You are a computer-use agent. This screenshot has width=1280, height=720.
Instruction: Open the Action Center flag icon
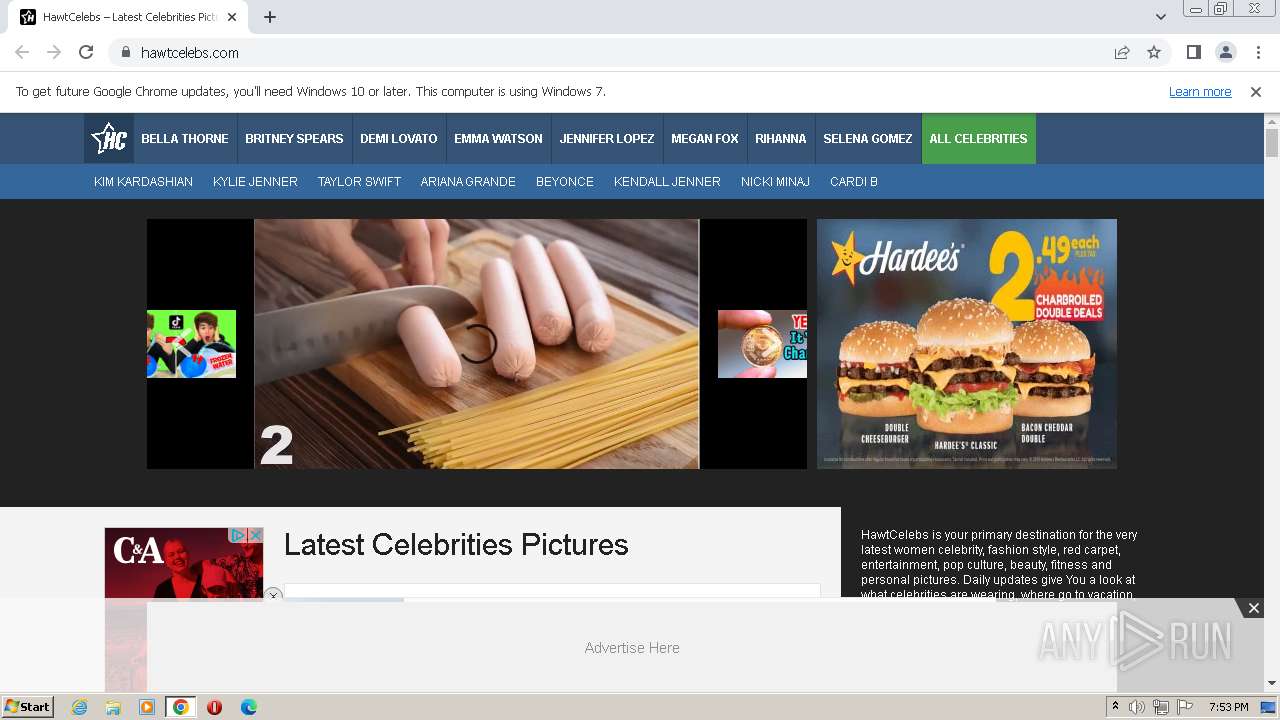click(x=1184, y=707)
